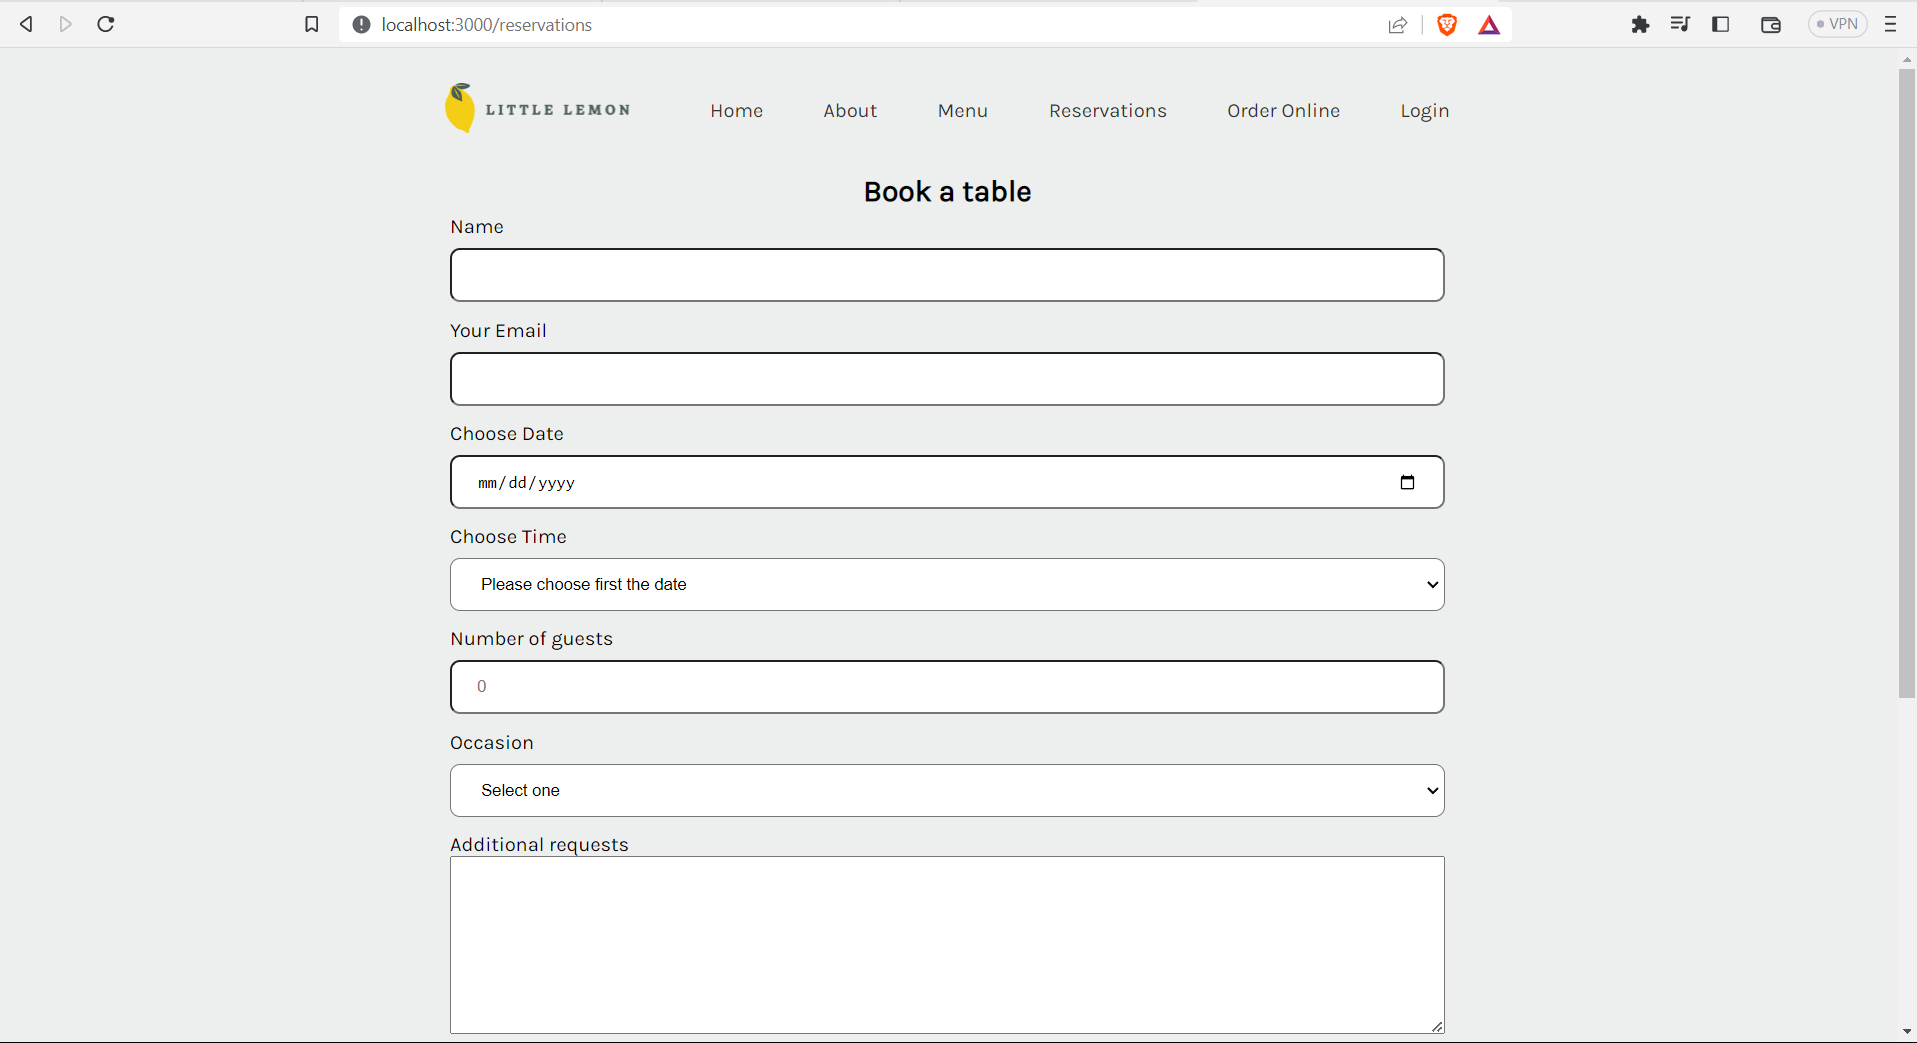1917x1043 pixels.
Task: Click the vertical page scrollbar thumb
Action: [1906, 380]
